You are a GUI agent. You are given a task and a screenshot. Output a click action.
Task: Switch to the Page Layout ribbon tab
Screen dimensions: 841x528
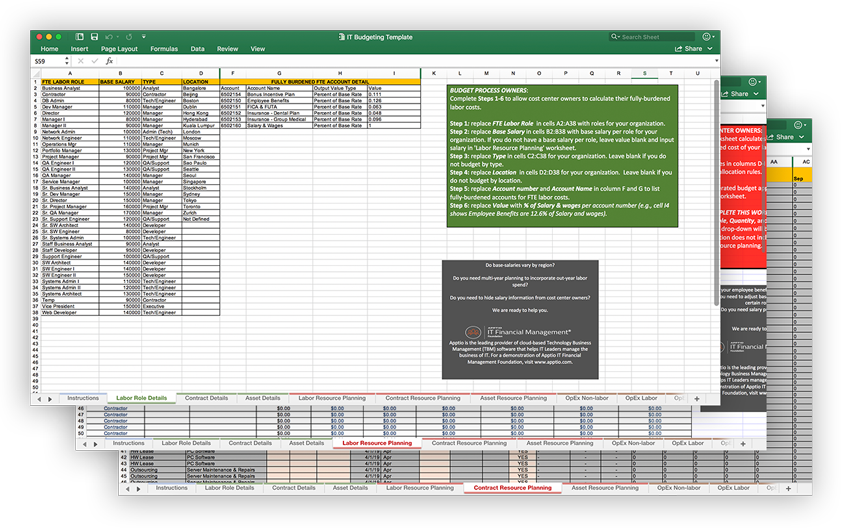(119, 48)
